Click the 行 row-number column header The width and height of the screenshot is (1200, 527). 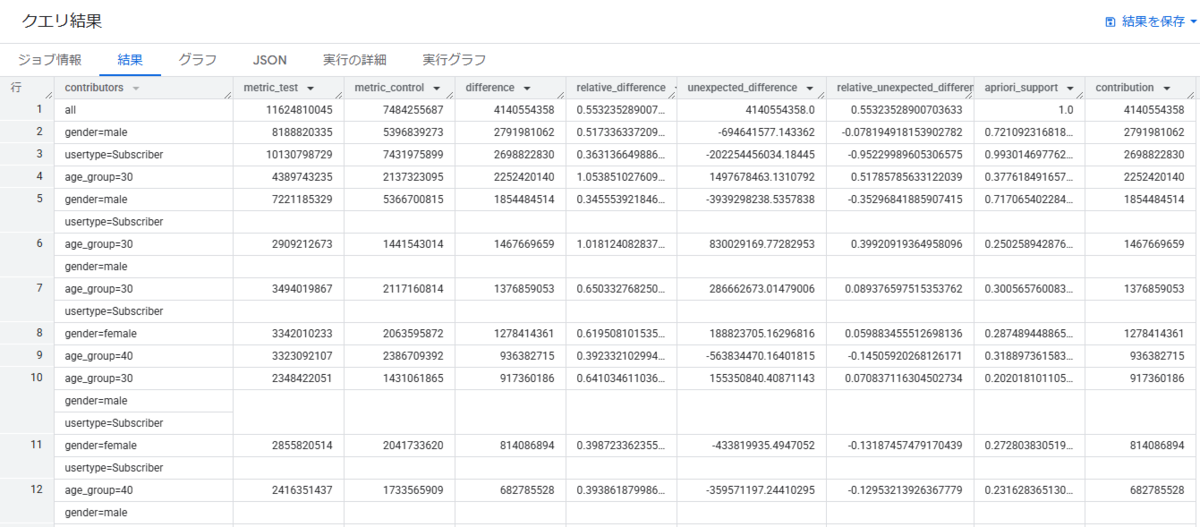(27, 88)
